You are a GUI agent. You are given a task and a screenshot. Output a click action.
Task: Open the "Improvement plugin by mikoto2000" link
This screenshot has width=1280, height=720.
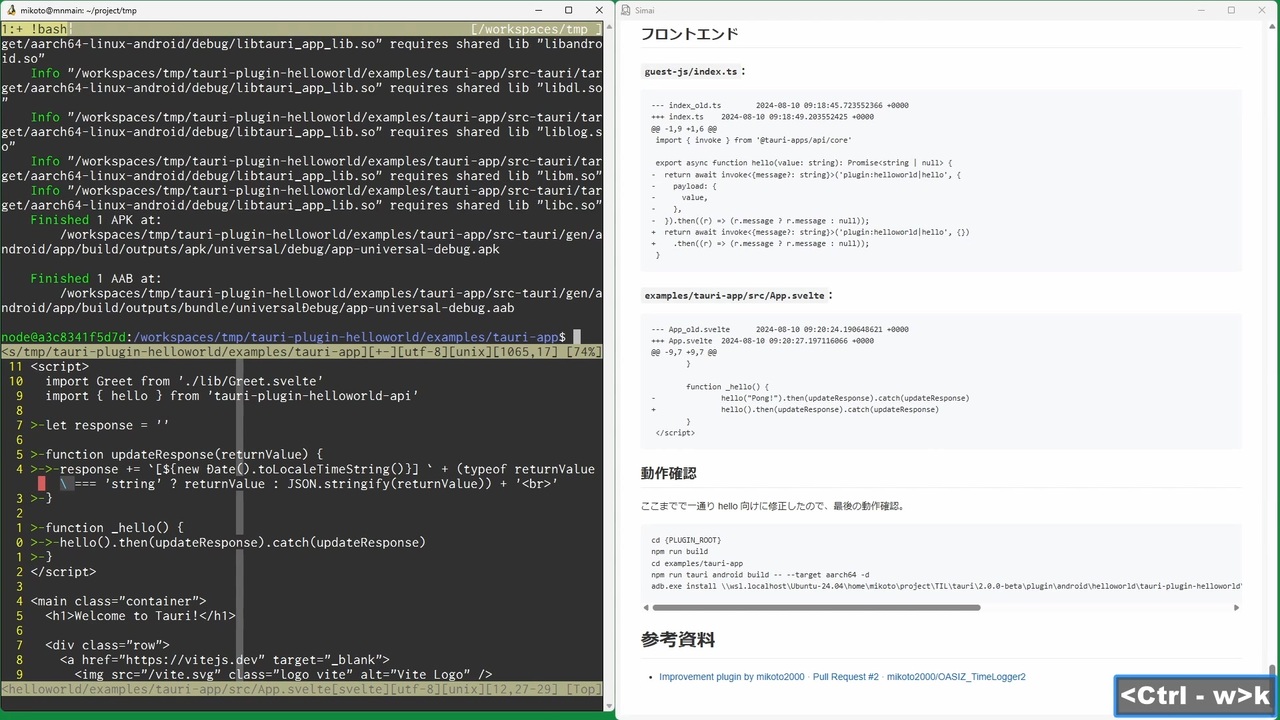(x=733, y=677)
